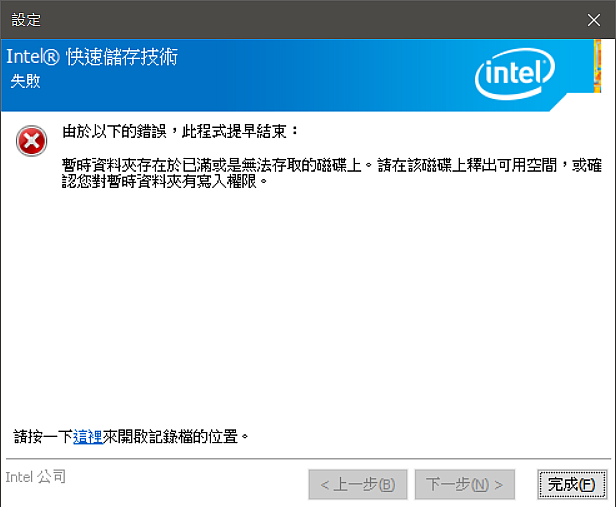Click the disabled 下一步(N) button
The height and width of the screenshot is (507, 616).
465,484
